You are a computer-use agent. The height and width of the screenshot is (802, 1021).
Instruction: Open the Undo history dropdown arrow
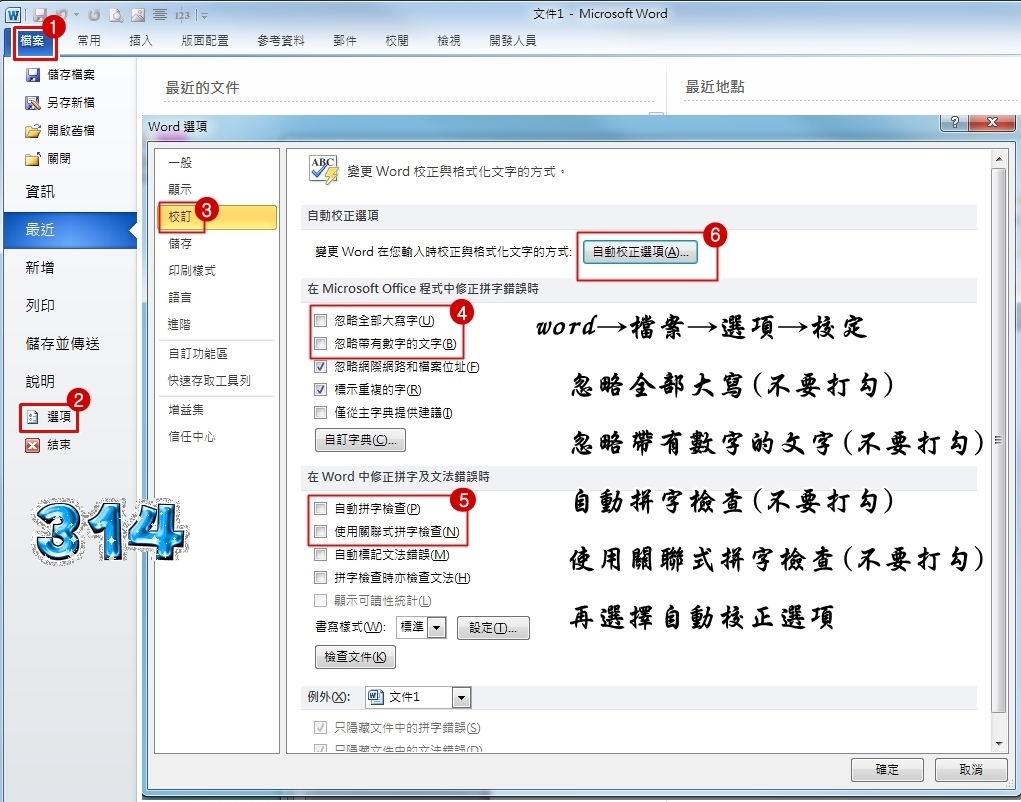pyautogui.click(x=76, y=14)
